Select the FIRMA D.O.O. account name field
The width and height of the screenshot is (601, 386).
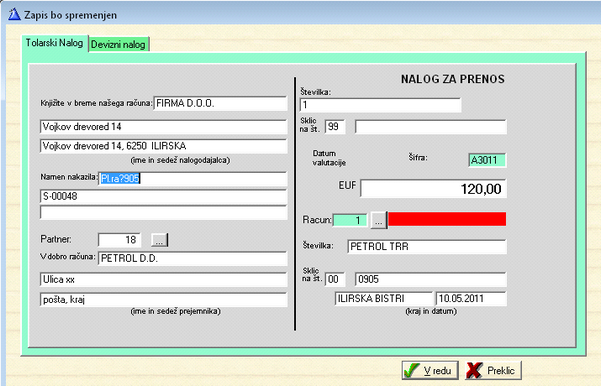(x=220, y=103)
